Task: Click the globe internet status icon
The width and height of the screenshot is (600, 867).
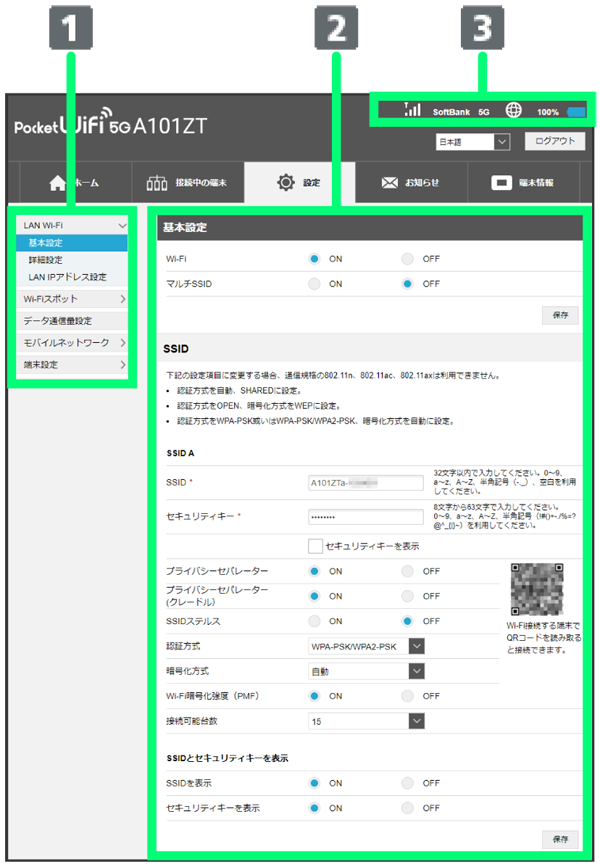Action: (x=514, y=111)
